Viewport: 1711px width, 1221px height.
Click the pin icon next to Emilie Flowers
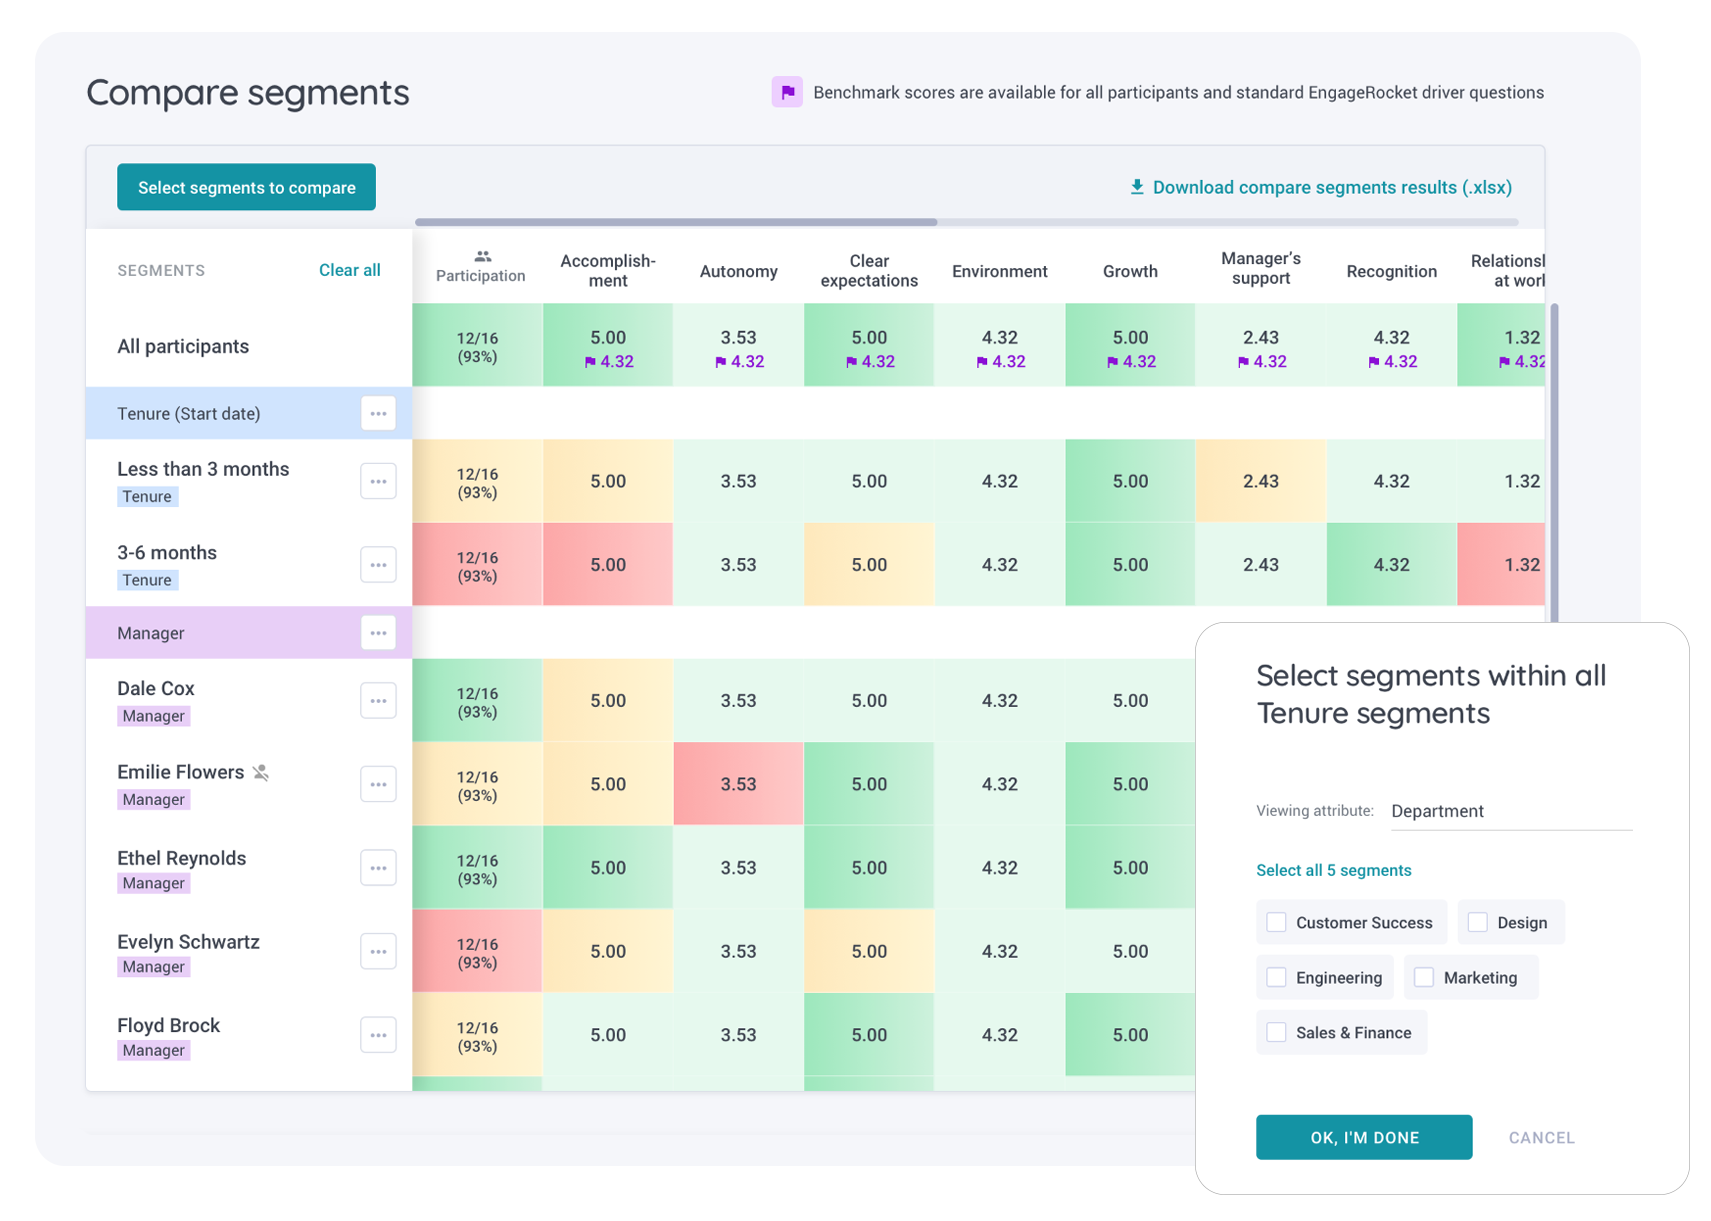(x=261, y=771)
